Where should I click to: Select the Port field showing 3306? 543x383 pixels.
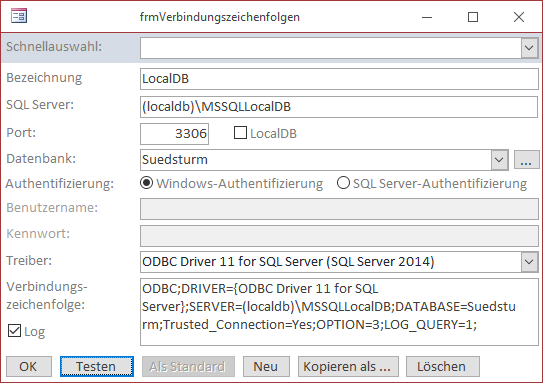tap(174, 134)
